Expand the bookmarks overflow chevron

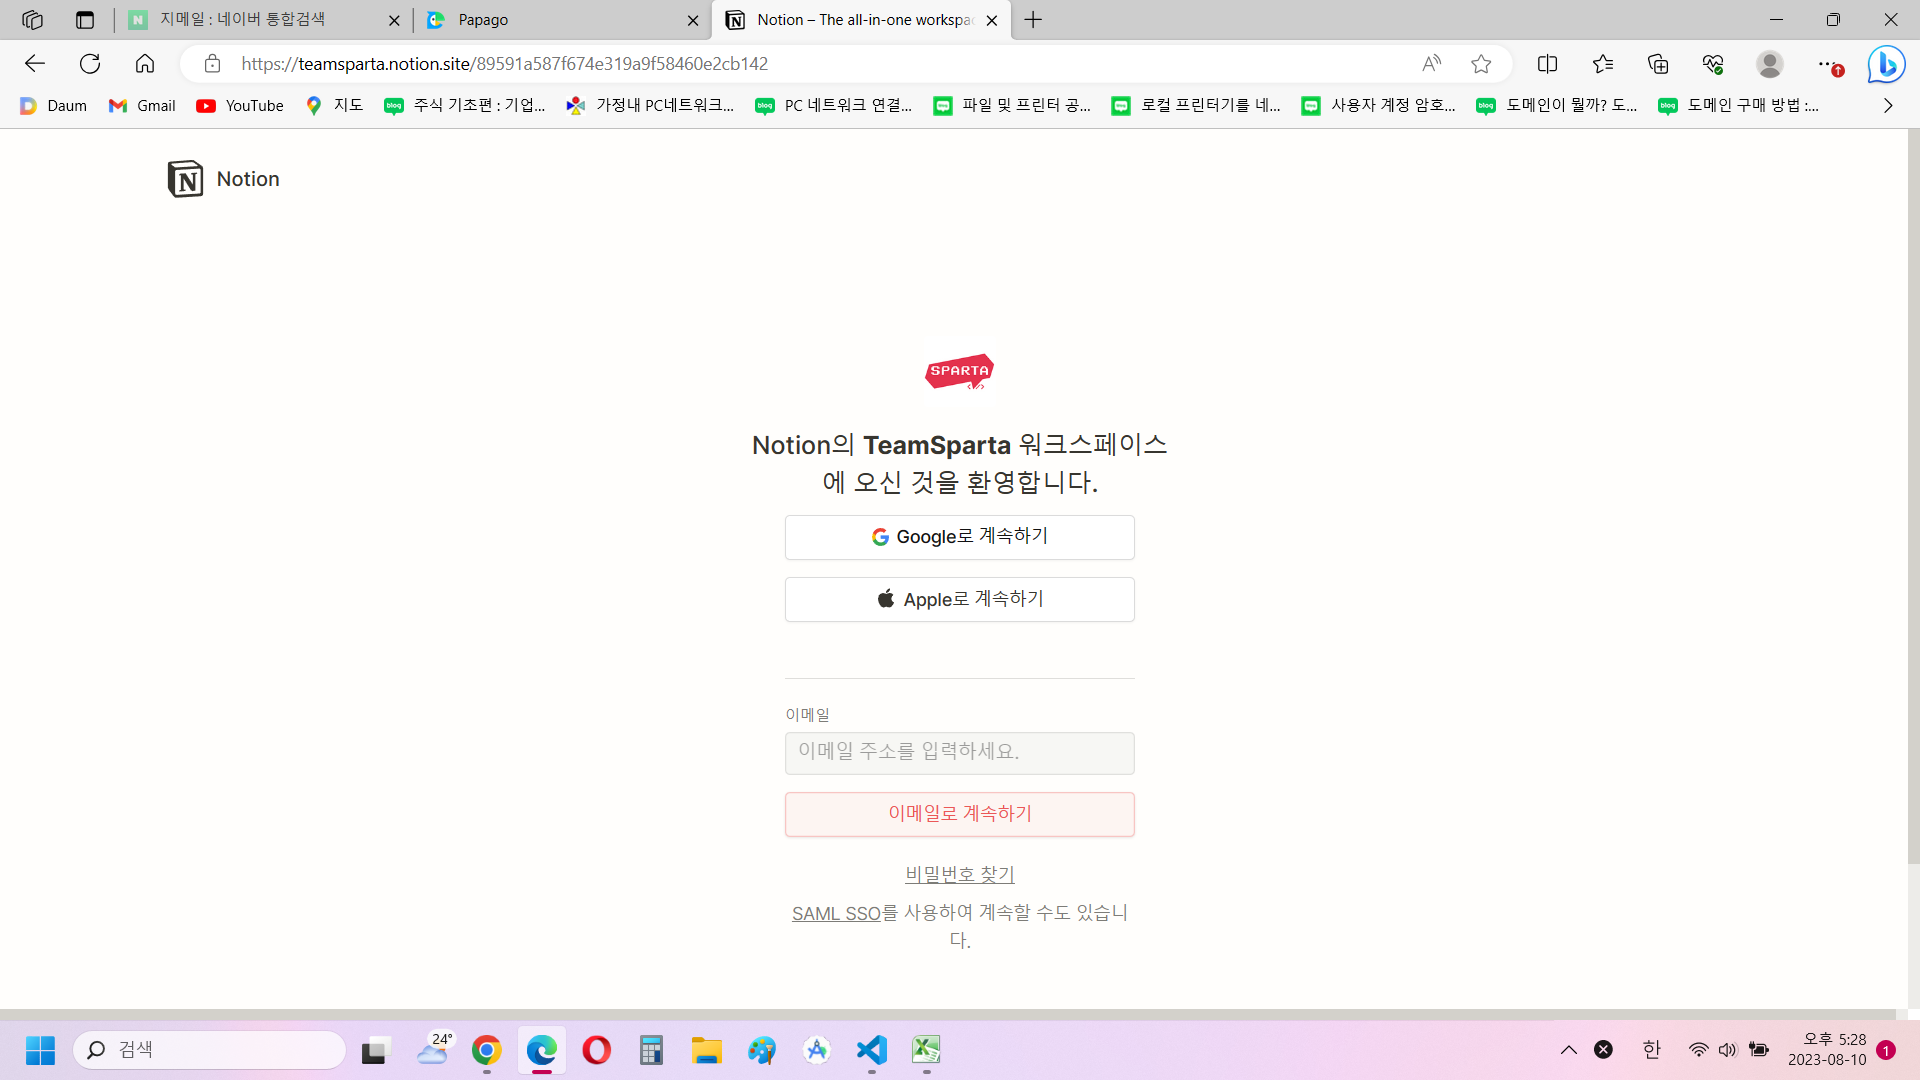[1888, 106]
